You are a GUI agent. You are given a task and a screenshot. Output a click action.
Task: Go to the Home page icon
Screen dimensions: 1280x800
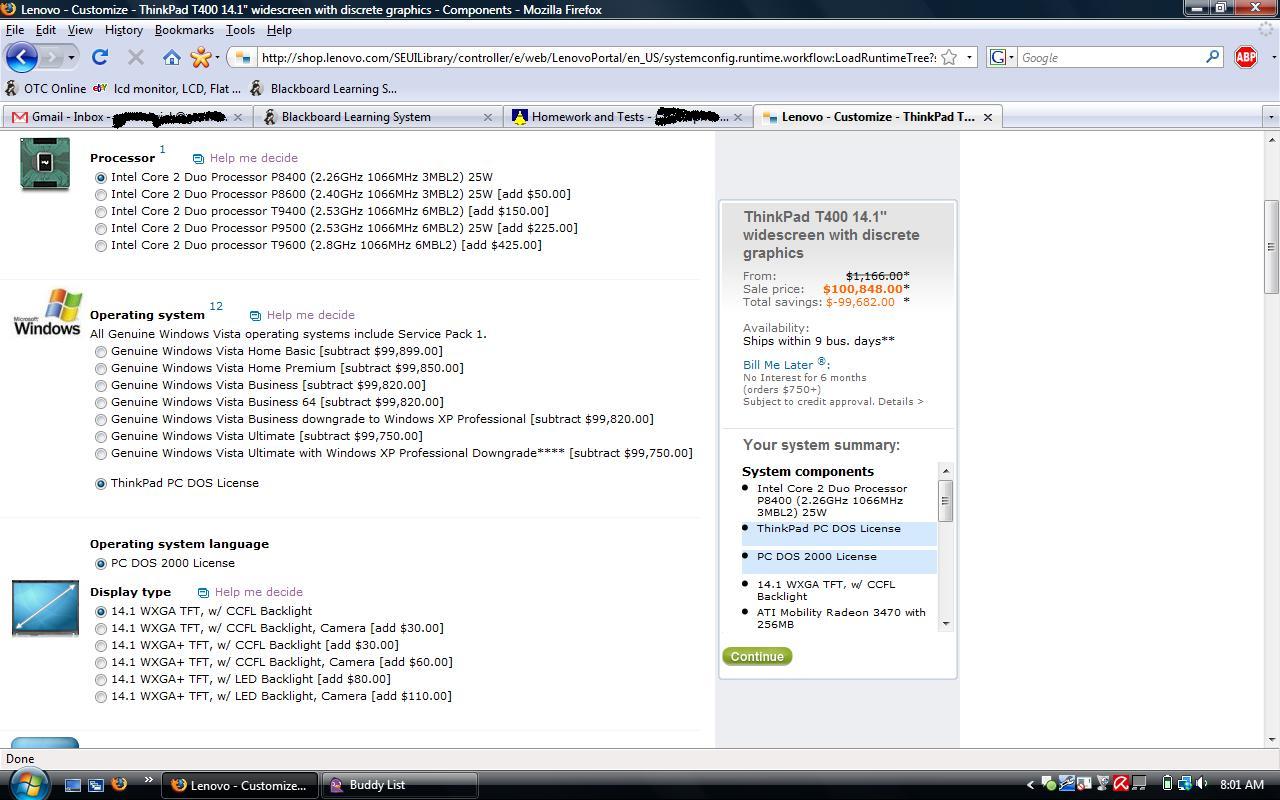(171, 57)
